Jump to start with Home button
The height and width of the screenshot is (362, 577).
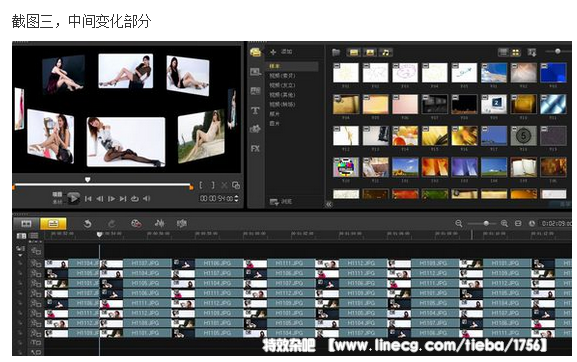click(88, 199)
